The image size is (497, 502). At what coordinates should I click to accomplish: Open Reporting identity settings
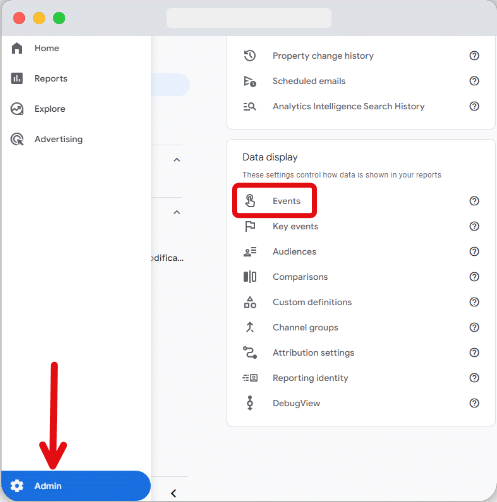pos(310,378)
